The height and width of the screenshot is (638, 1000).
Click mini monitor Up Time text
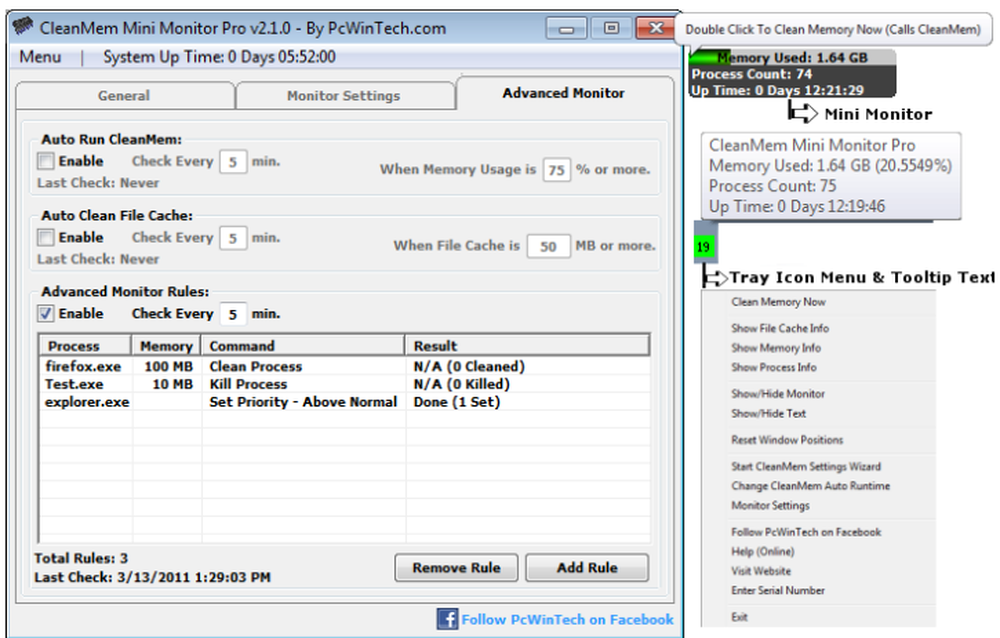tap(777, 90)
